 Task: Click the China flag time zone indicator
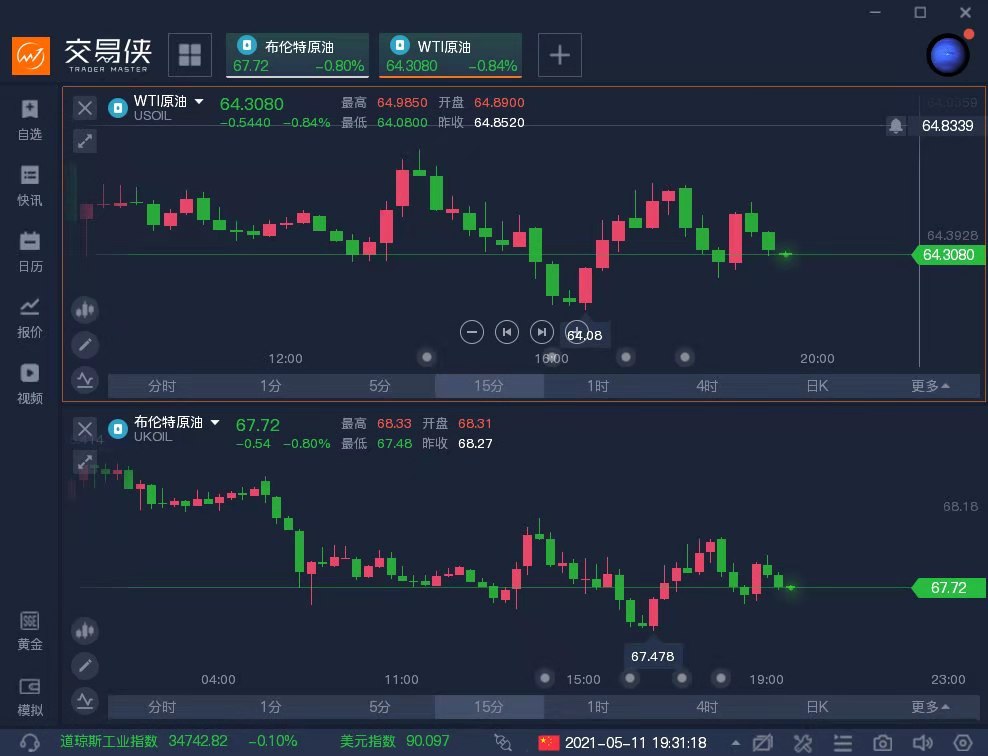(548, 743)
